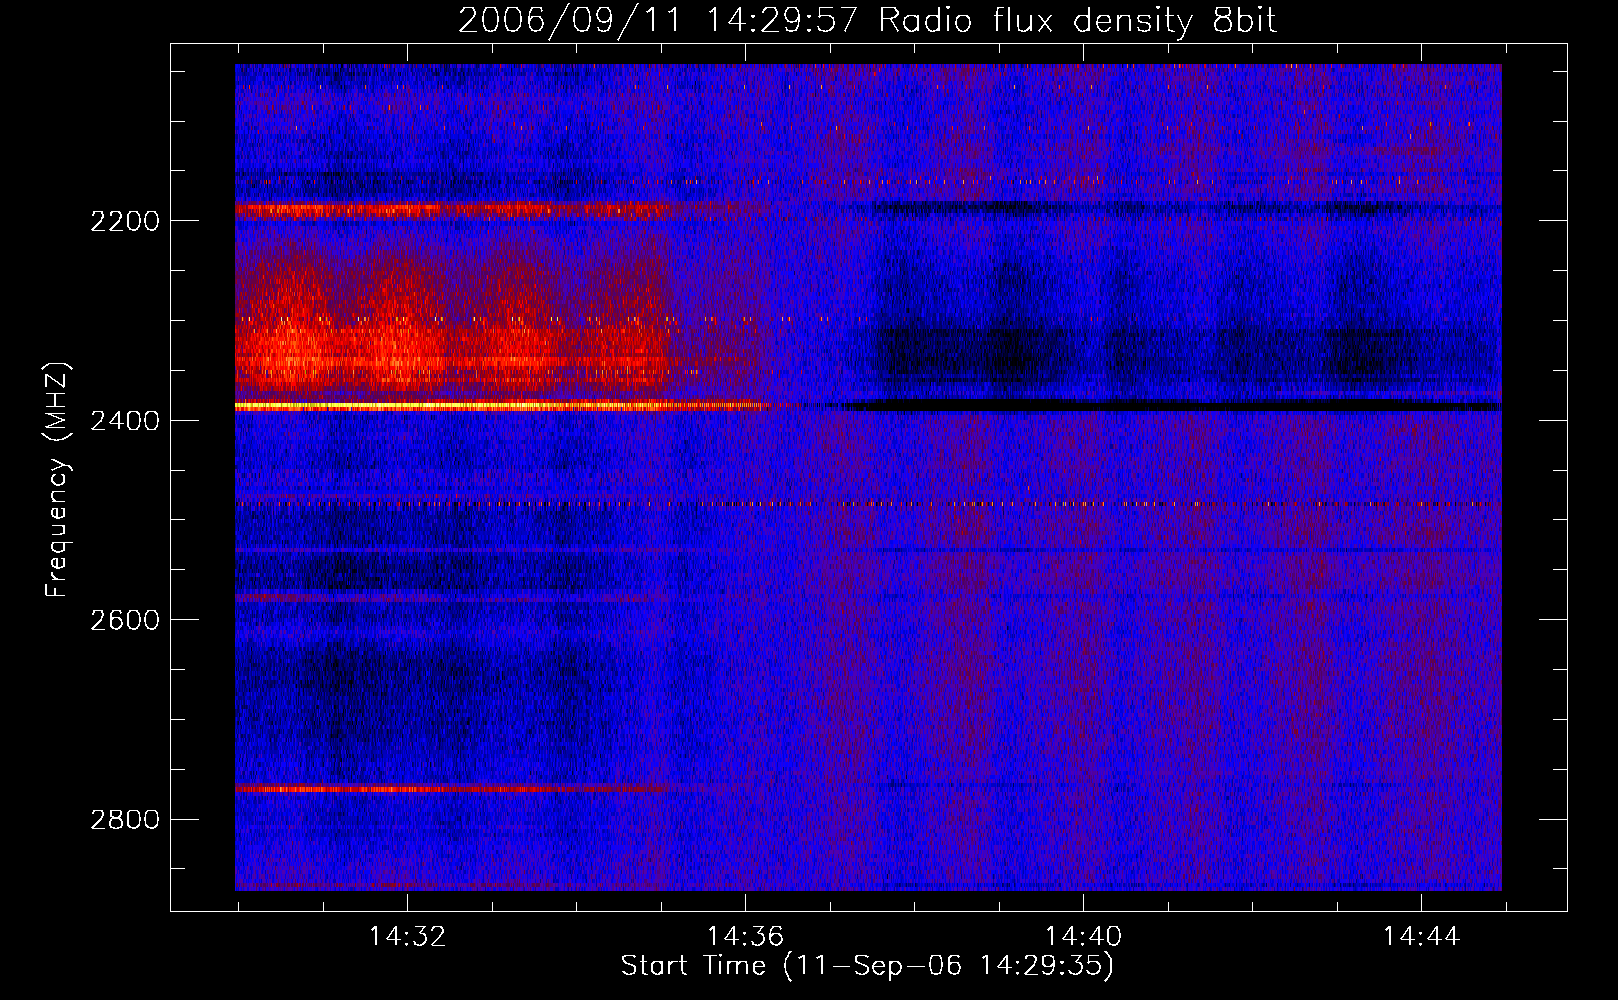Click the 14:36 time tick label
The image size is (1618, 1000).
(745, 937)
